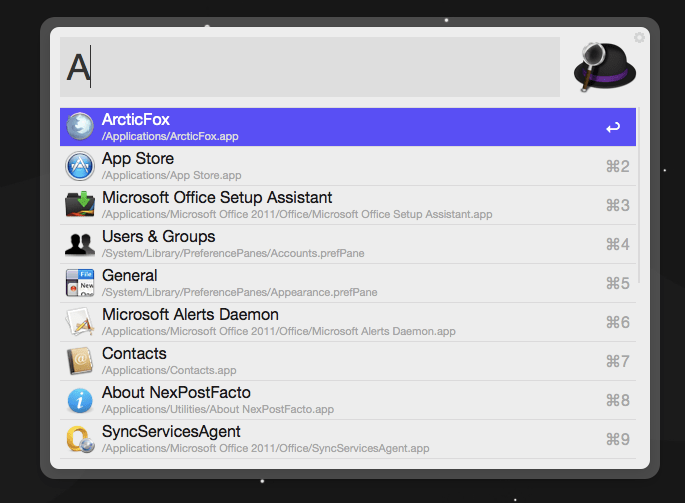Click the ⌘9 shortcut label for SyncServicesAgent

coord(617,439)
